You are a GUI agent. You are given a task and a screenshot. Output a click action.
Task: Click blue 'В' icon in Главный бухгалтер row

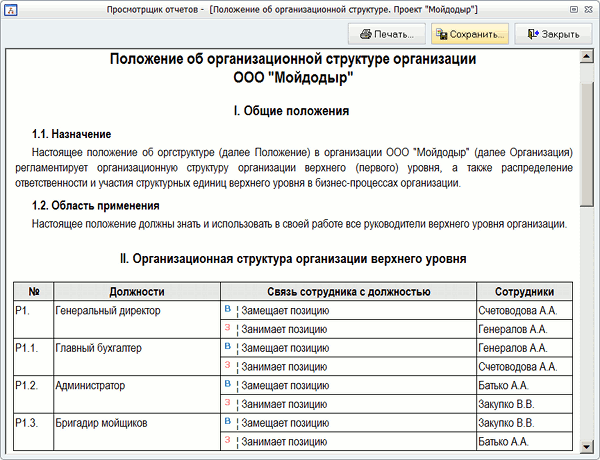point(228,347)
